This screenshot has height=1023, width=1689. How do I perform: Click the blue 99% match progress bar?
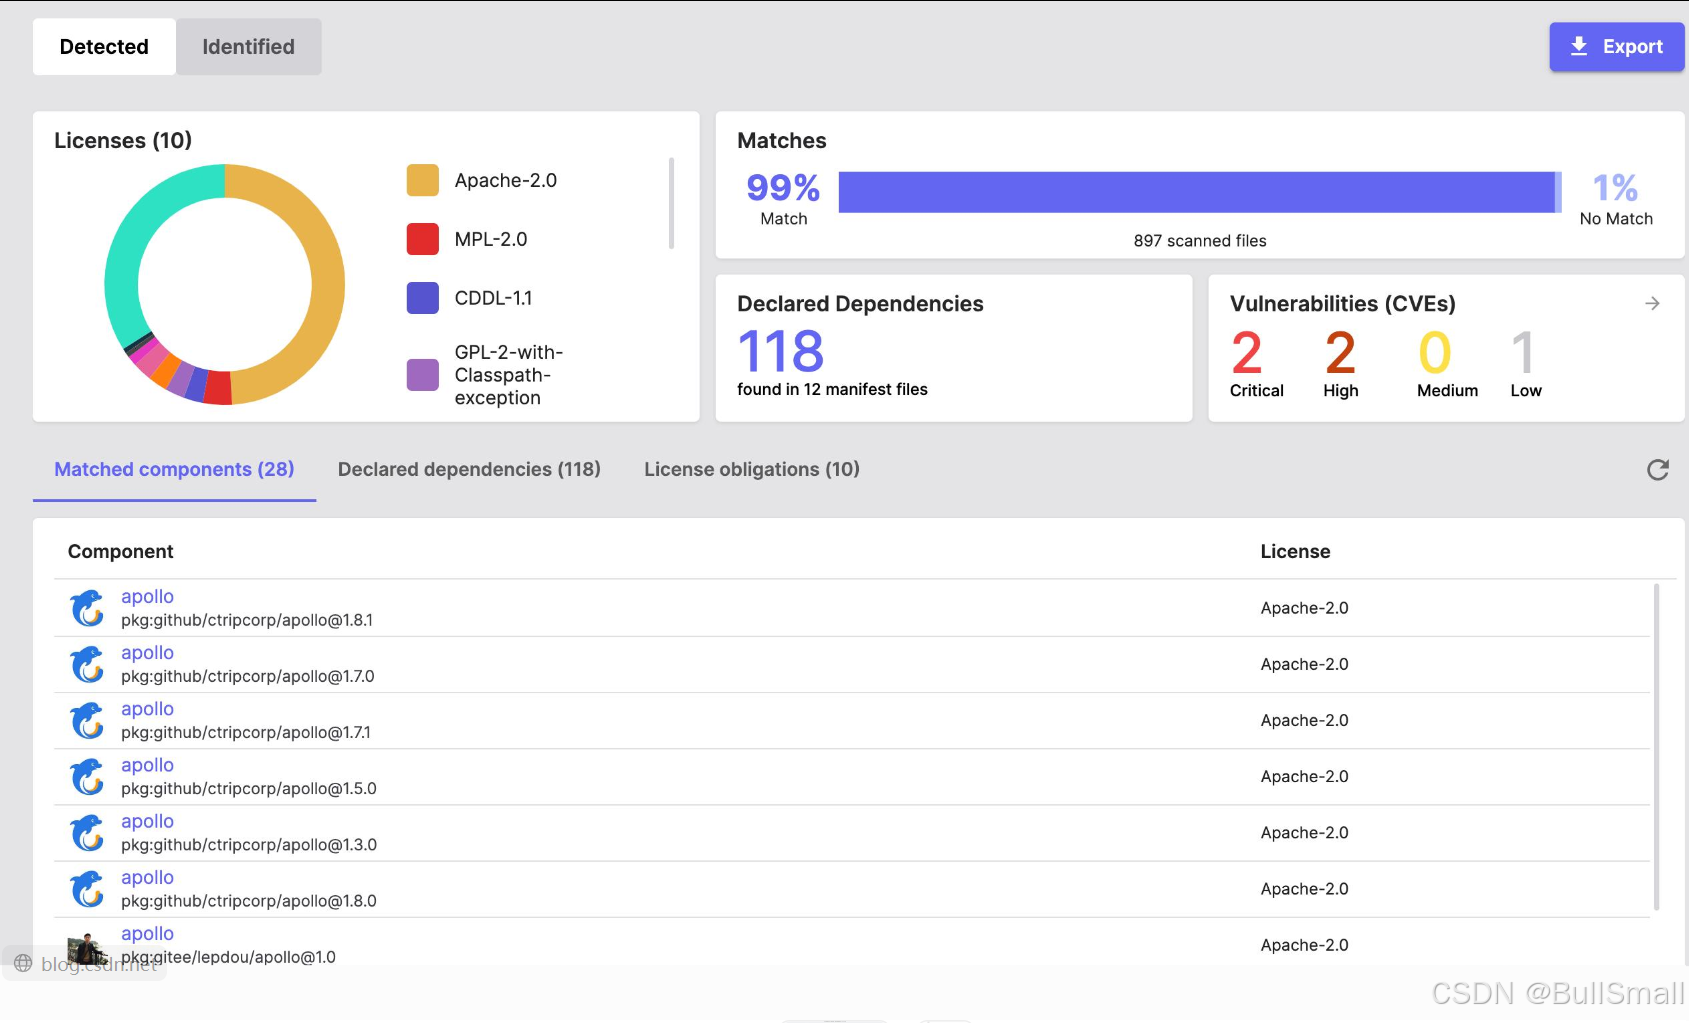pos(1198,192)
